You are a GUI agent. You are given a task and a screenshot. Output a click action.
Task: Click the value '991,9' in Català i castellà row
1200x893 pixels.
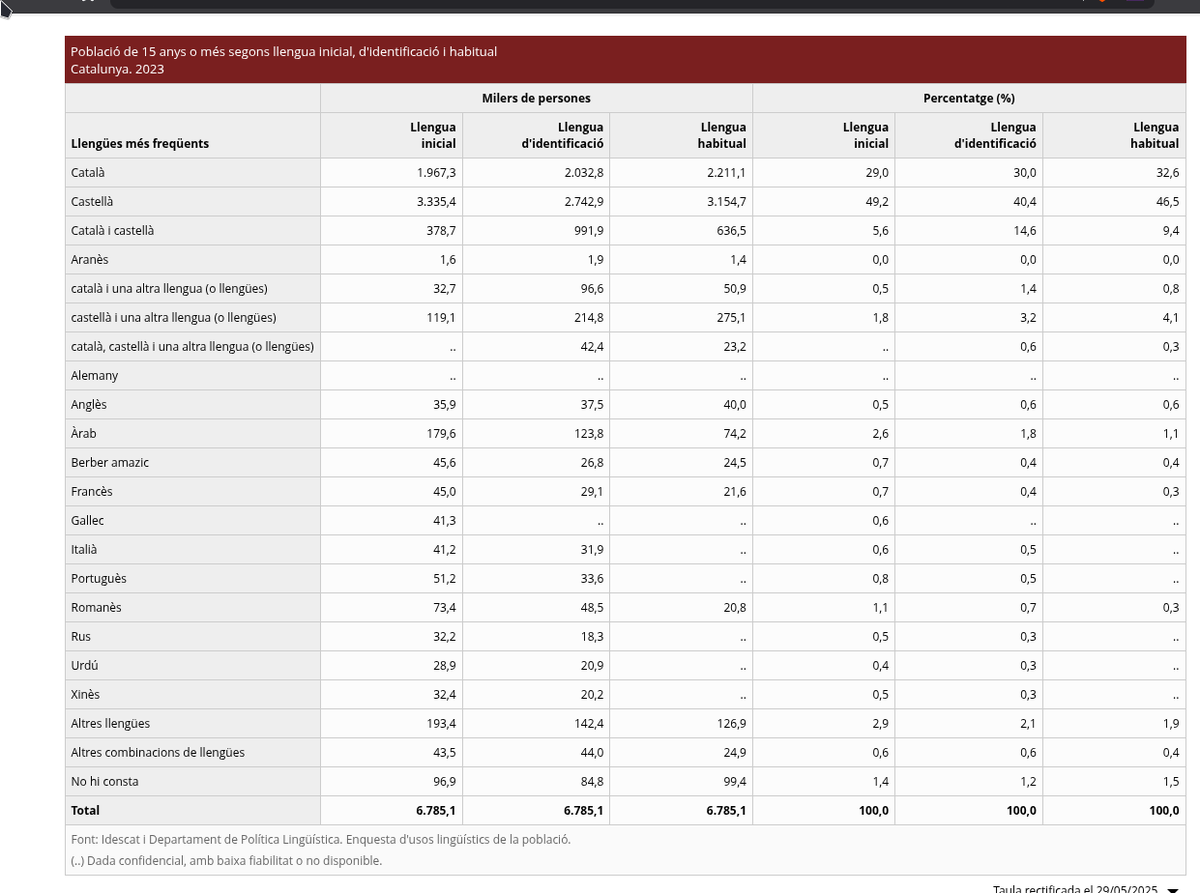[x=588, y=231]
